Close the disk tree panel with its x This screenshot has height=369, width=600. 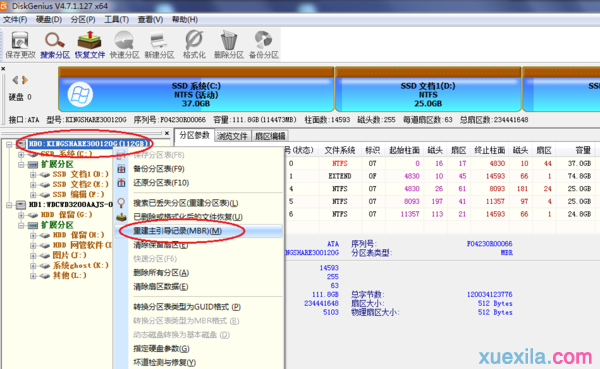pyautogui.click(x=167, y=133)
